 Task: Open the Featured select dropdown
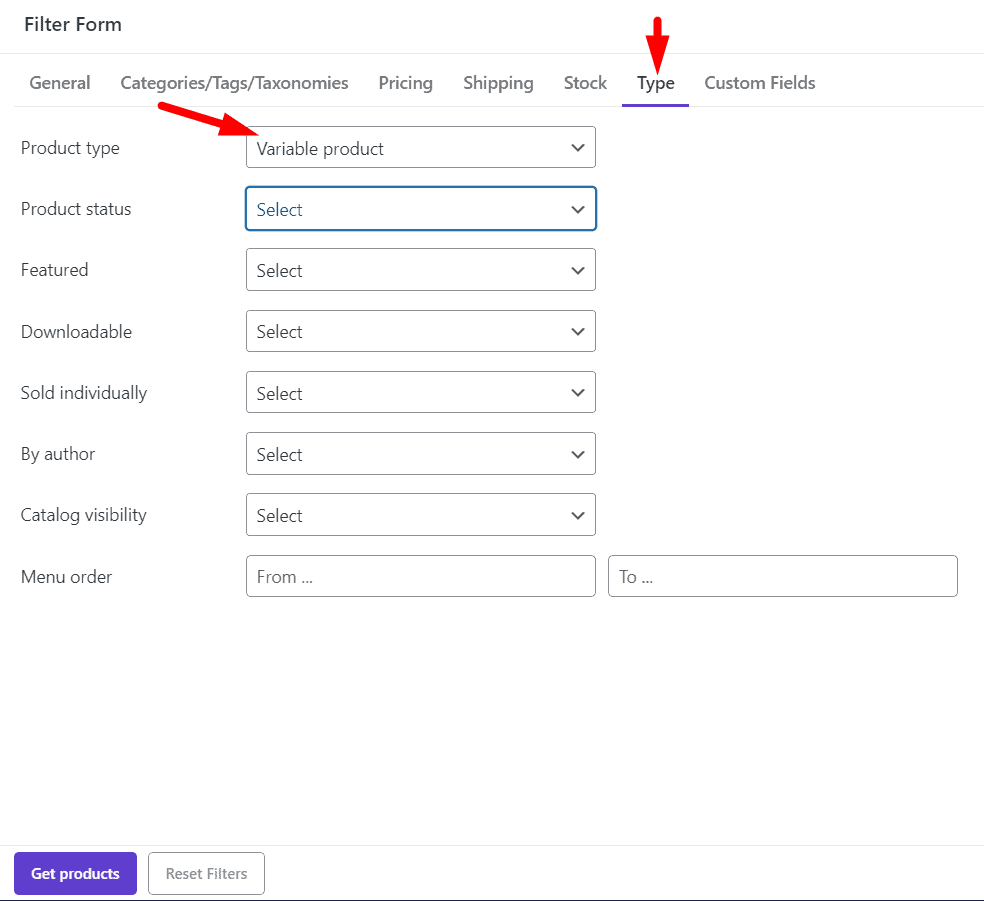click(420, 270)
